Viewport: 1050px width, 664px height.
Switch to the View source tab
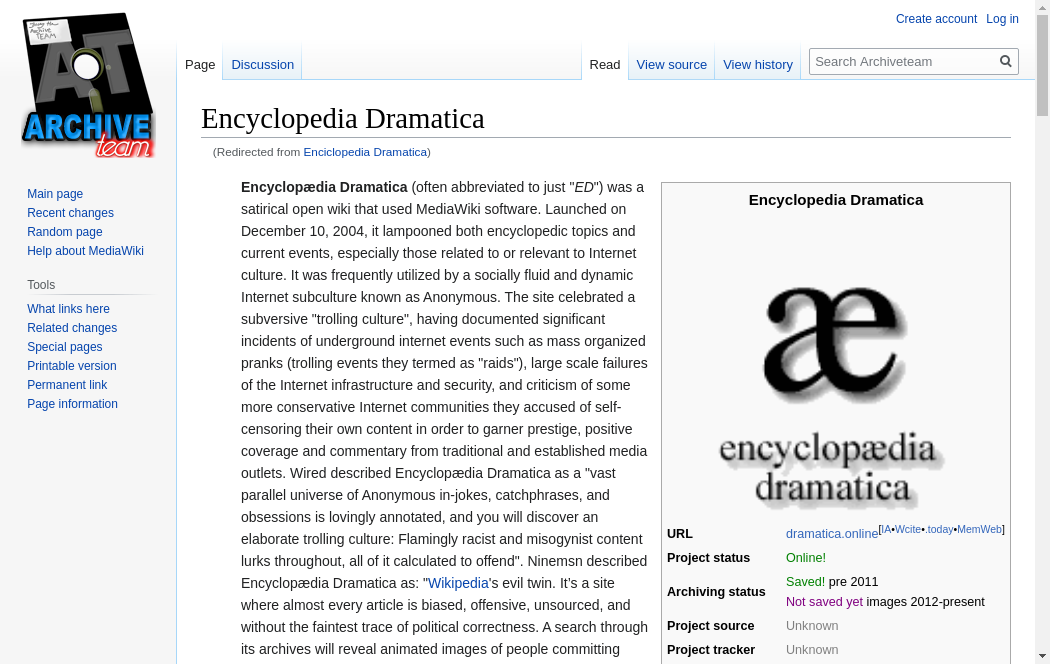coord(671,64)
